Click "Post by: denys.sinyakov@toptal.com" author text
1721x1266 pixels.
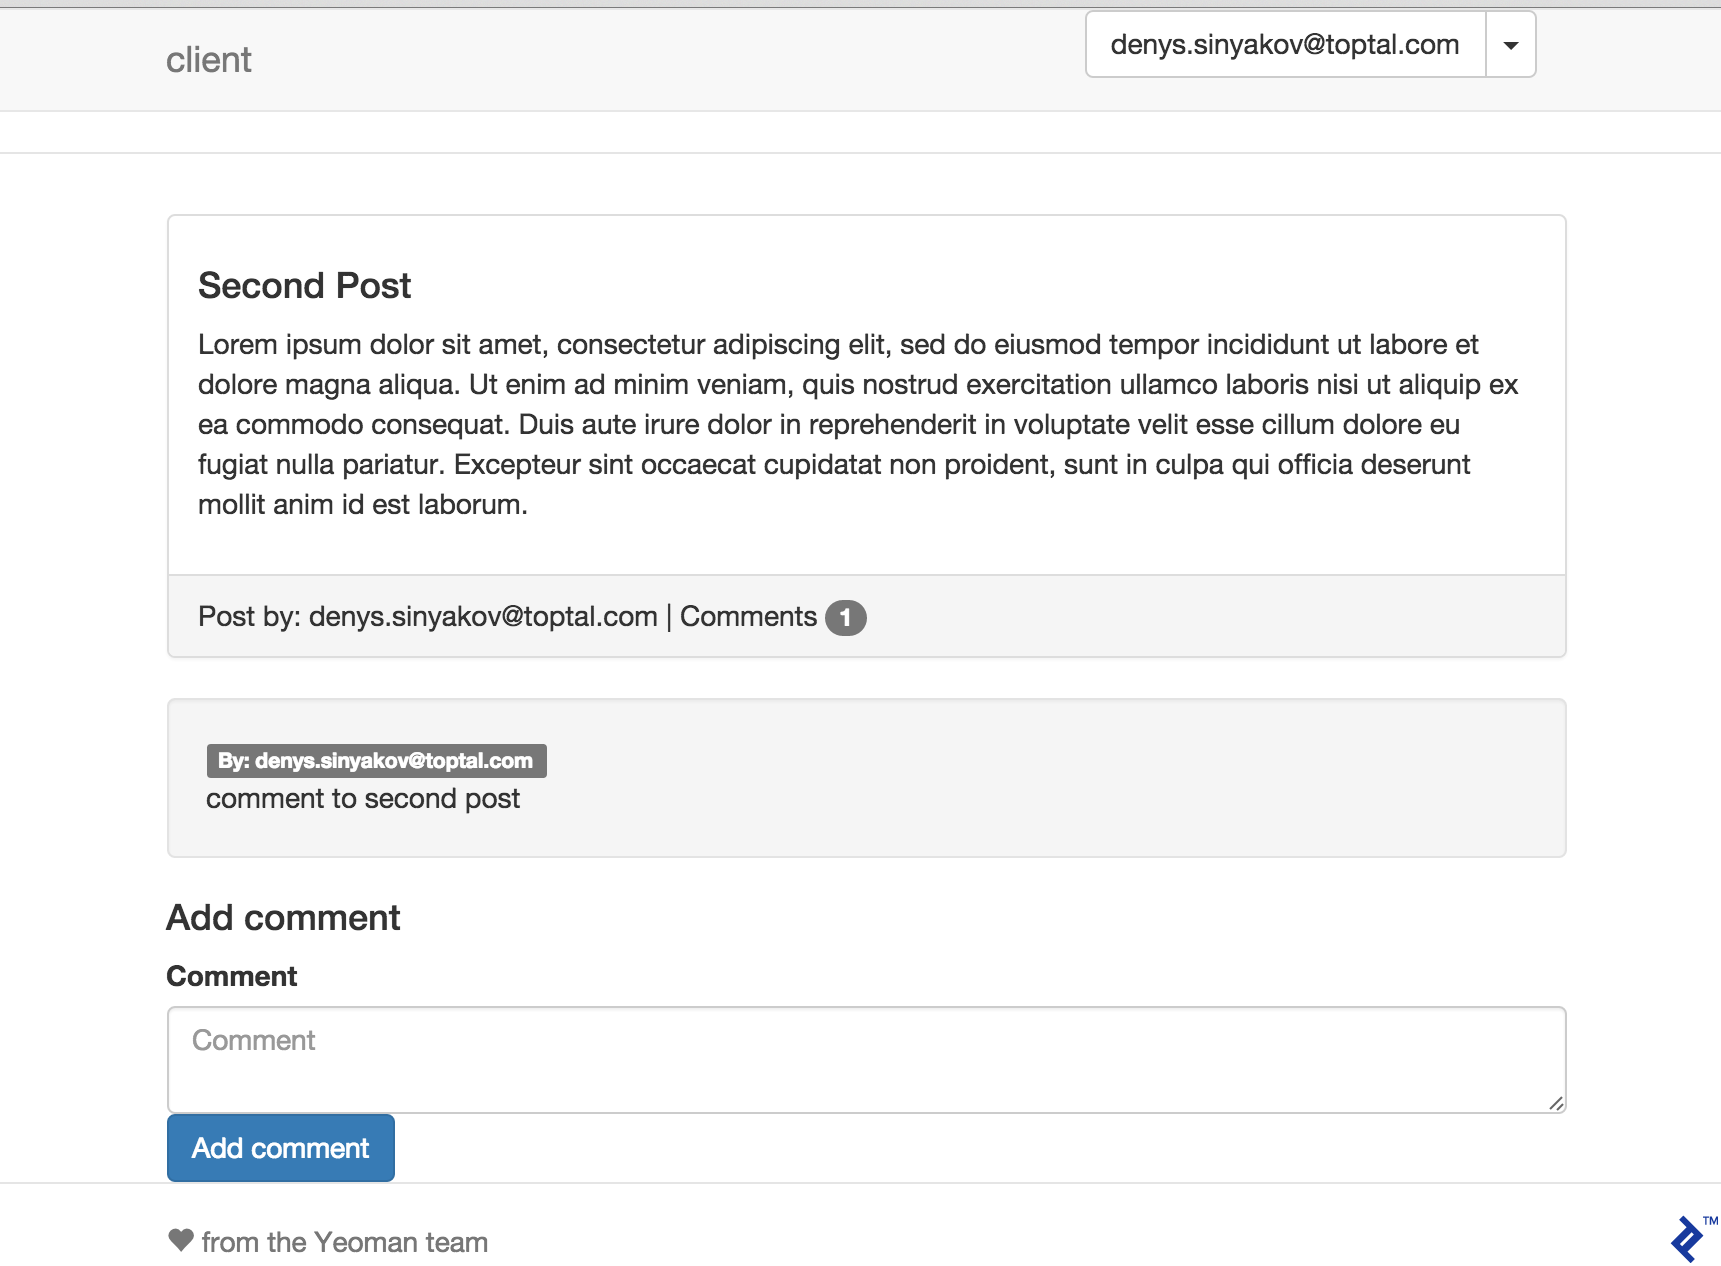[x=427, y=617]
